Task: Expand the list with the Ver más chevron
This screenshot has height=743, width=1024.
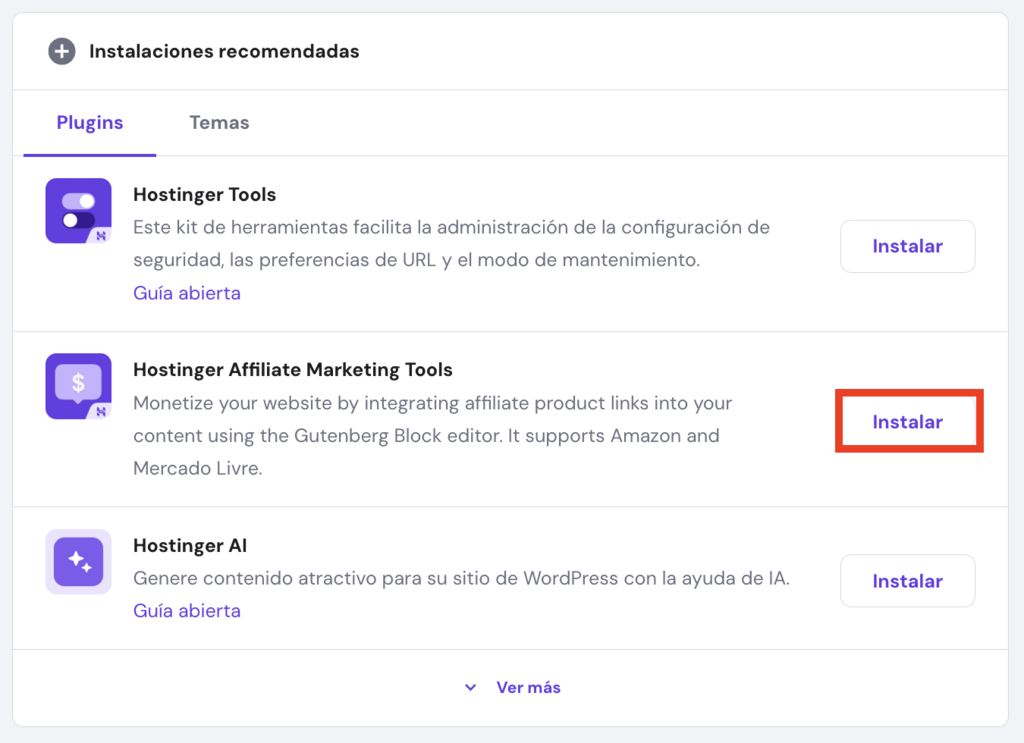Action: (471, 688)
